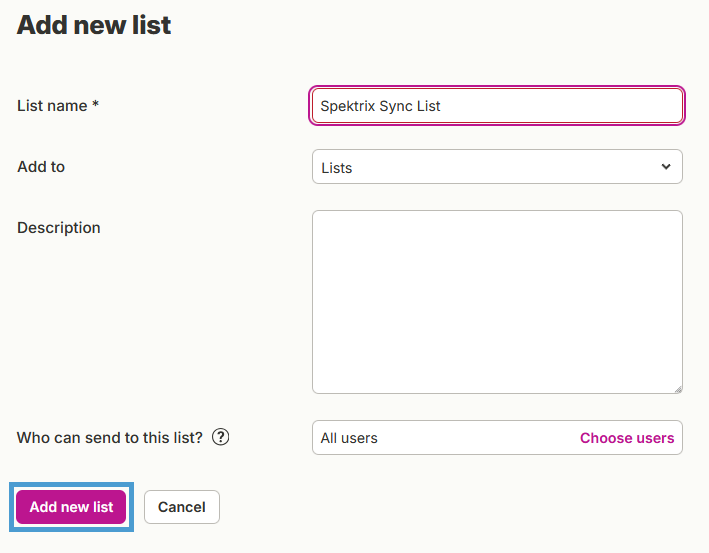Click the help question mark icon
Image resolution: width=709 pixels, height=553 pixels.
[x=221, y=437]
